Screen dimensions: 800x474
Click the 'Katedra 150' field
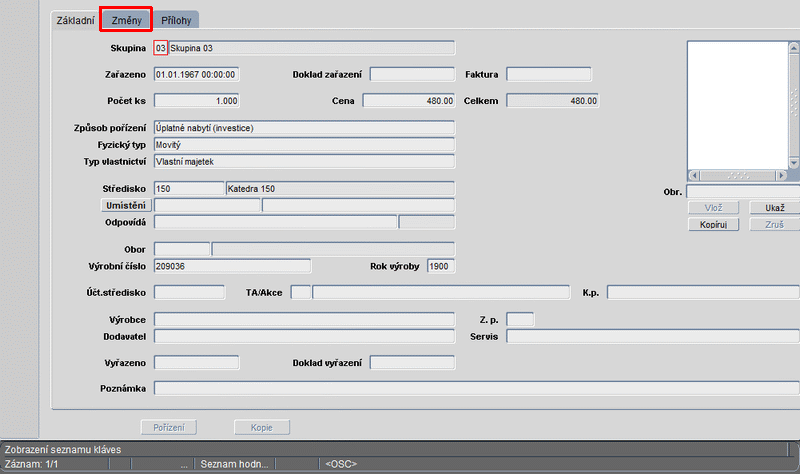pyautogui.click(x=340, y=189)
